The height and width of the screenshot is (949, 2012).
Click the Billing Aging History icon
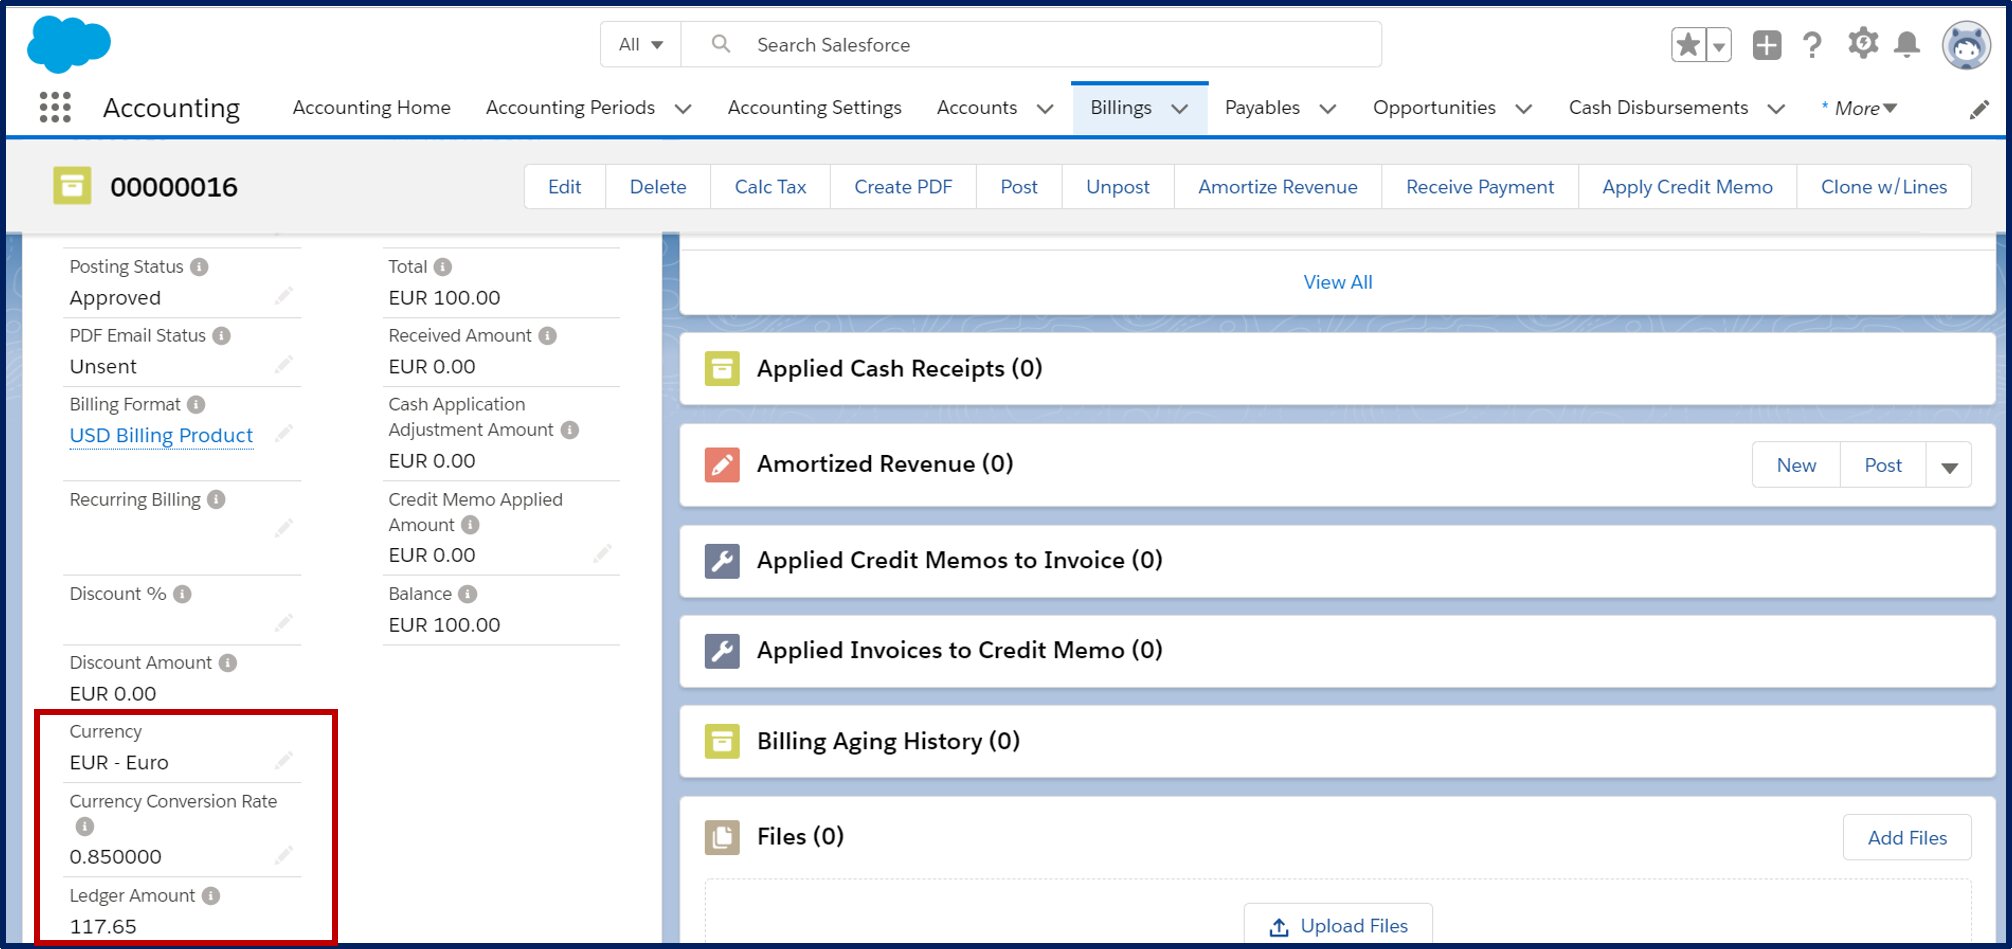click(x=722, y=741)
